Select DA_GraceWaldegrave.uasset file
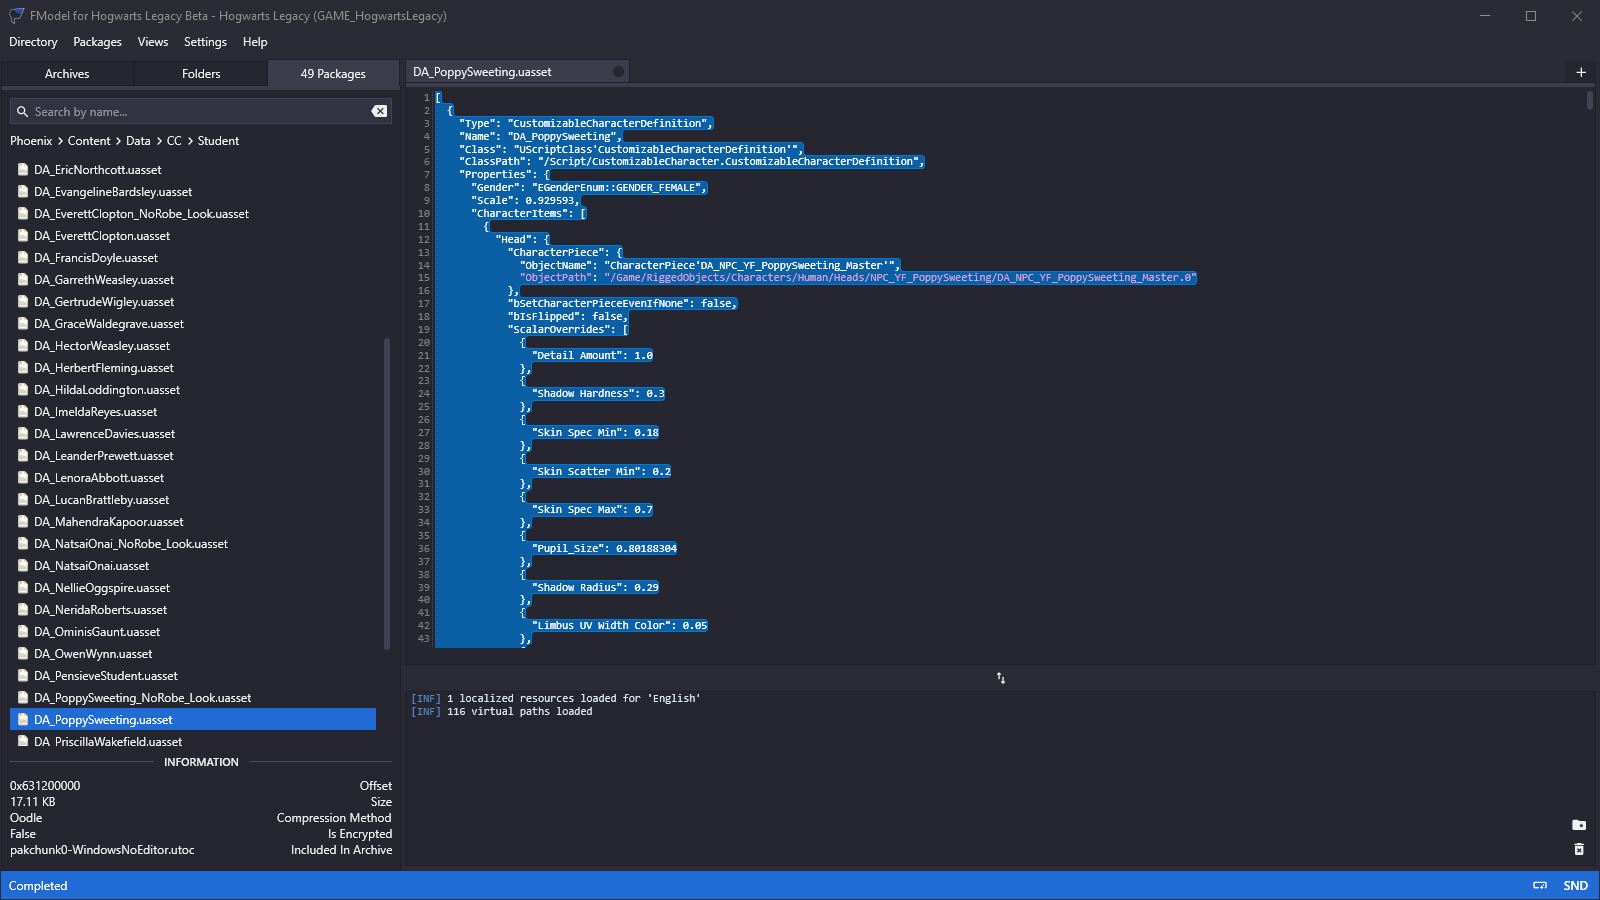The width and height of the screenshot is (1600, 900). (x=193, y=324)
